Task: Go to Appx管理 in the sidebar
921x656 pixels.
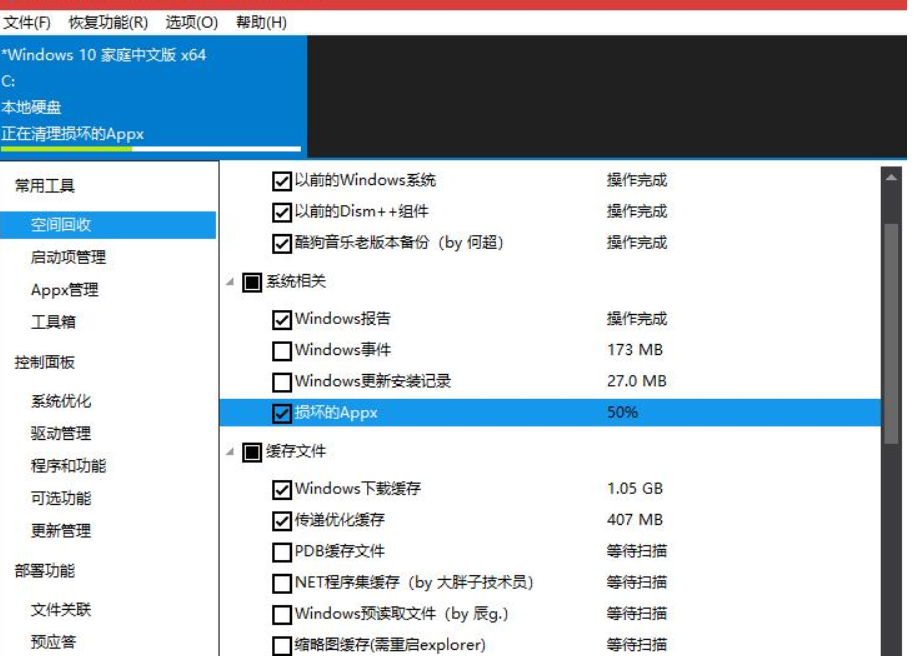Action: tap(65, 290)
